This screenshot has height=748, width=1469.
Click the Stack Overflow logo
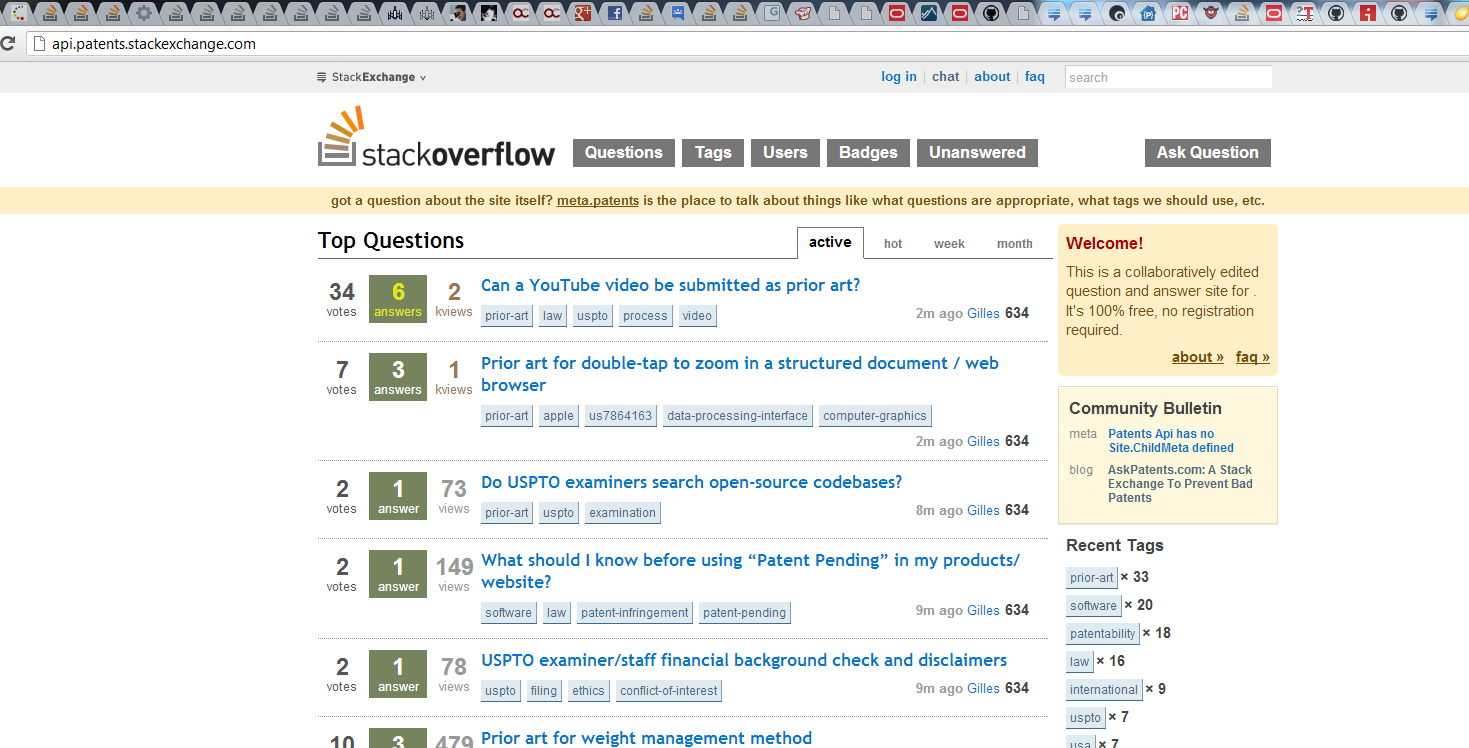436,138
